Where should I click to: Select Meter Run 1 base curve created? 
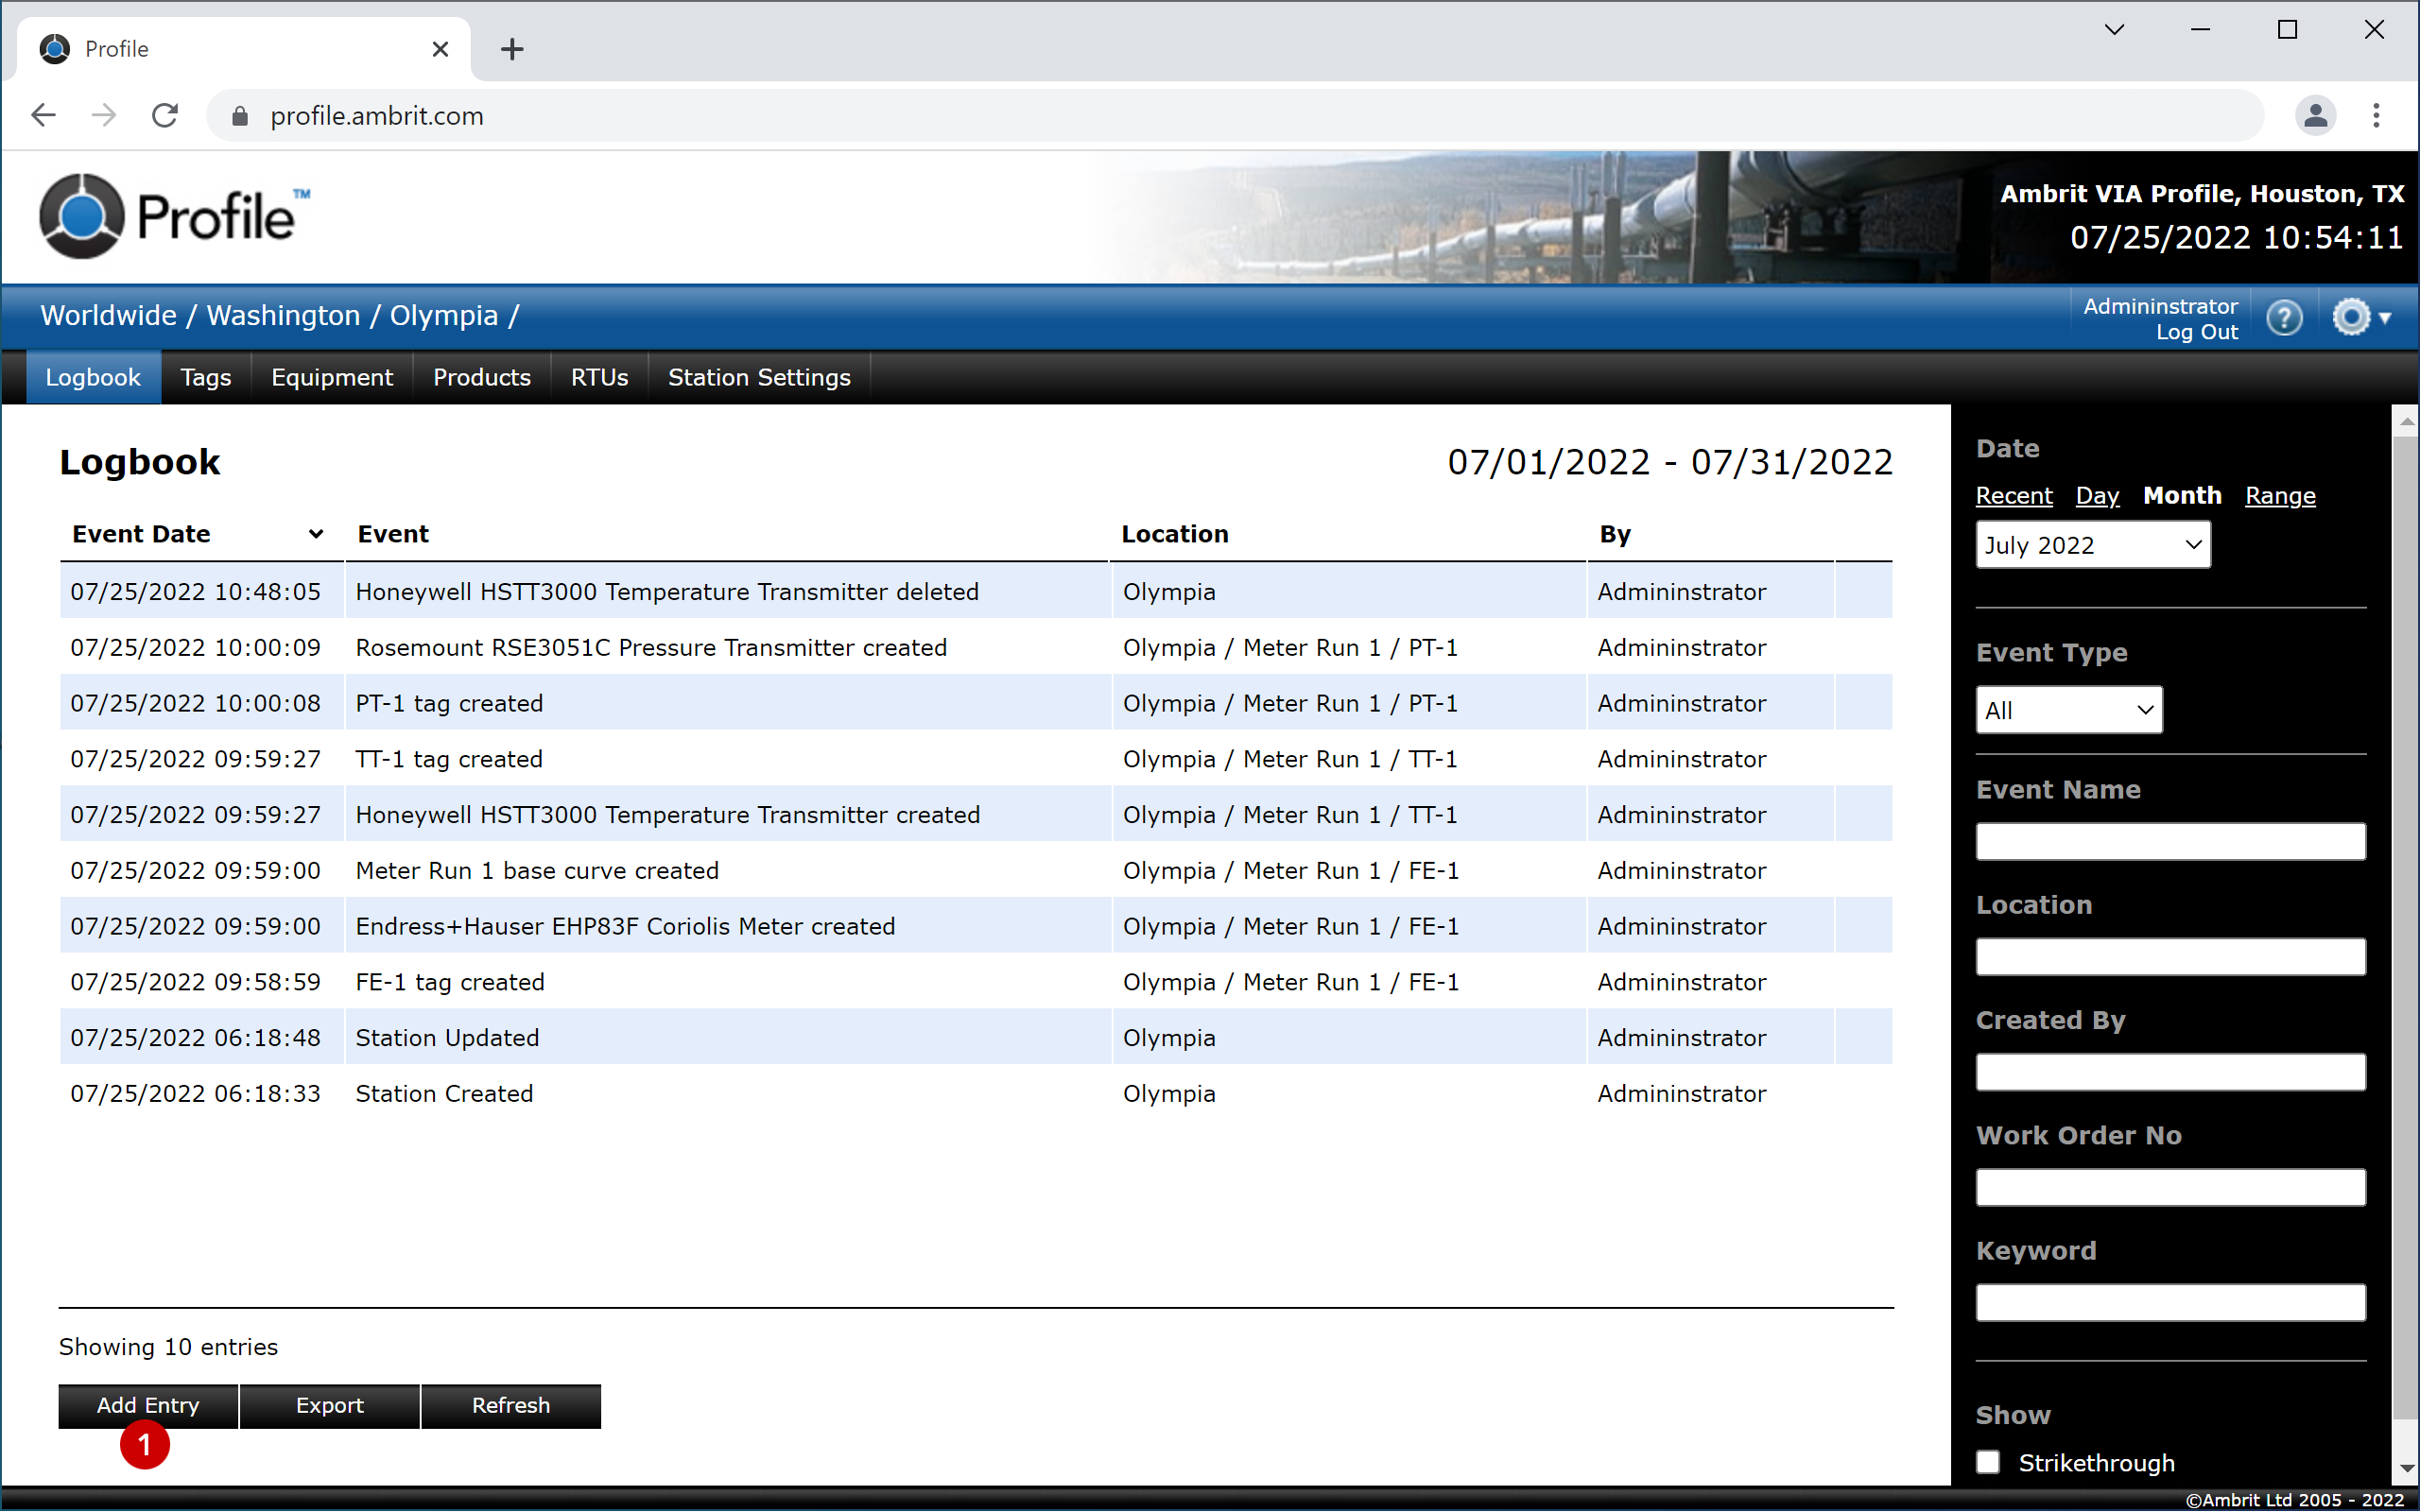pyautogui.click(x=975, y=870)
